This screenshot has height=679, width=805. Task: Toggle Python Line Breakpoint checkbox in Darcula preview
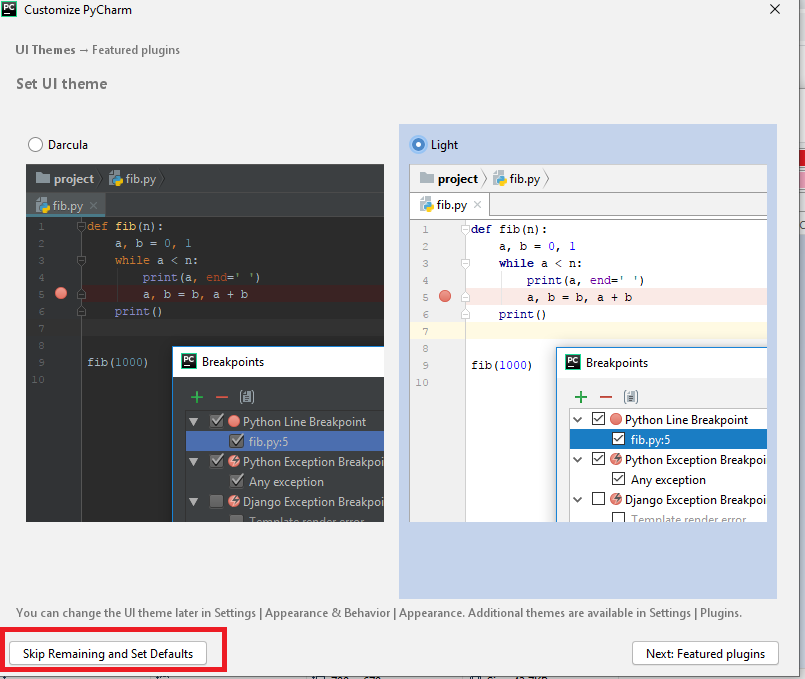point(217,421)
